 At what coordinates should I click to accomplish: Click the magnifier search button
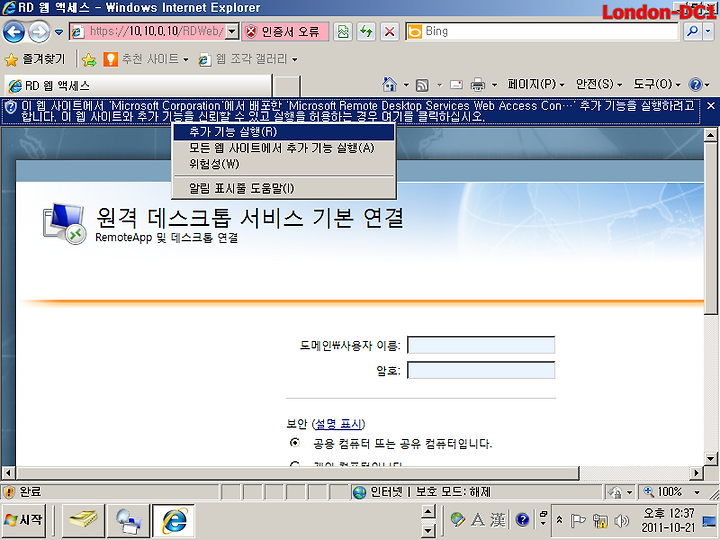pyautogui.click(x=692, y=31)
